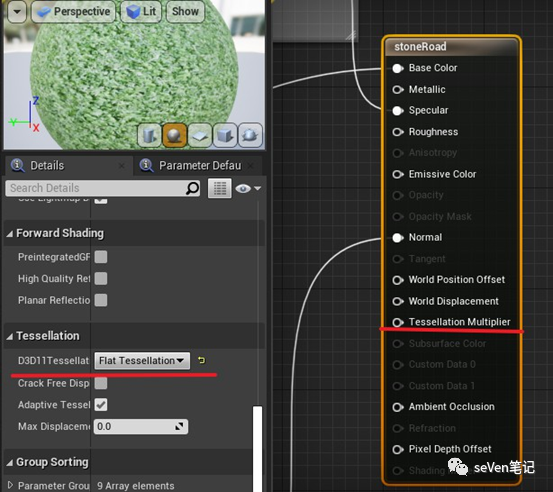Click the Pixel Depth Offset pin
This screenshot has width=553, height=492.
[x=397, y=449]
